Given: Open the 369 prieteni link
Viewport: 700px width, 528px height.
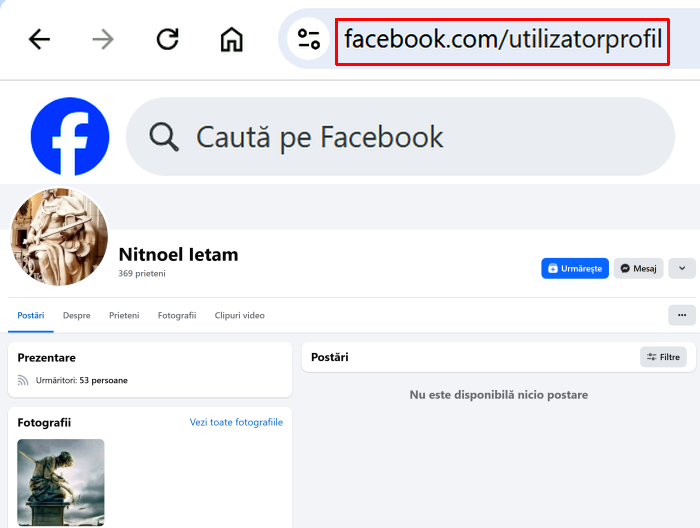Looking at the screenshot, I should point(142,274).
